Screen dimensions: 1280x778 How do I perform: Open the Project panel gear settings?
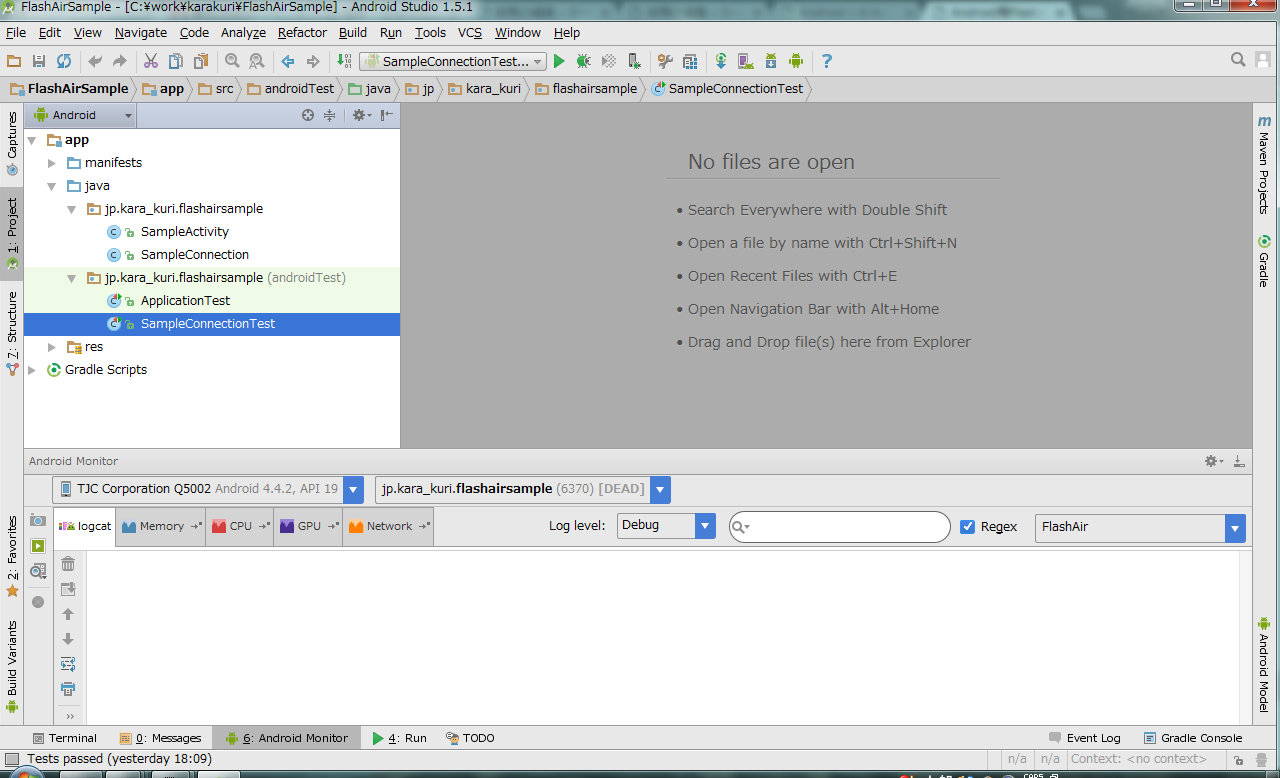(x=361, y=115)
